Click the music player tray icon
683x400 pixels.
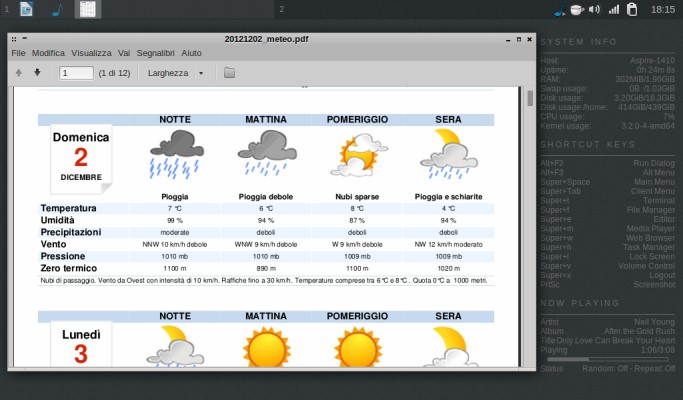click(559, 9)
